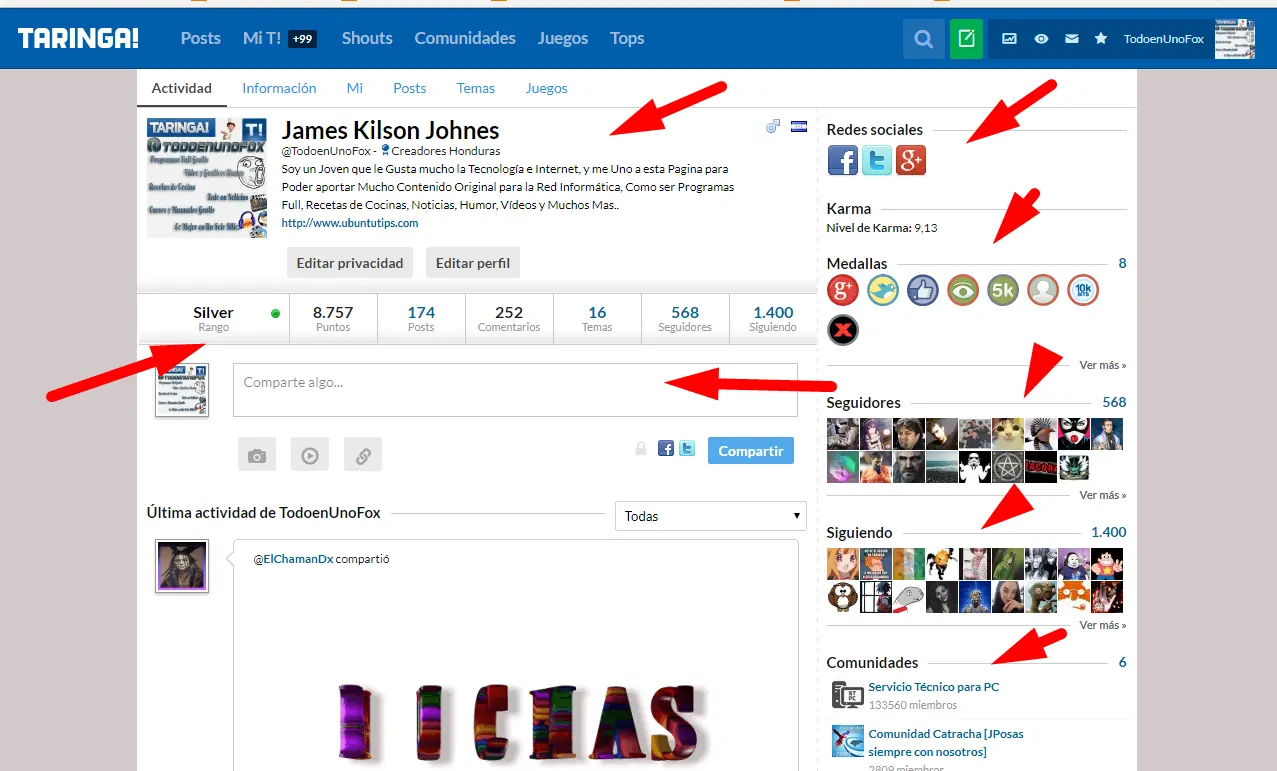The height and width of the screenshot is (771, 1277).
Task: Click the 10k medal
Action: pyautogui.click(x=1083, y=290)
